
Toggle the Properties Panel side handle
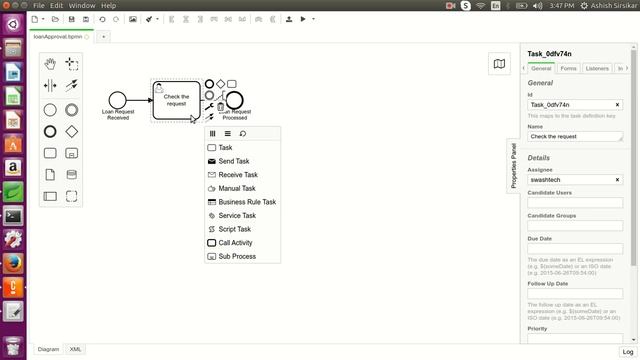(513, 166)
